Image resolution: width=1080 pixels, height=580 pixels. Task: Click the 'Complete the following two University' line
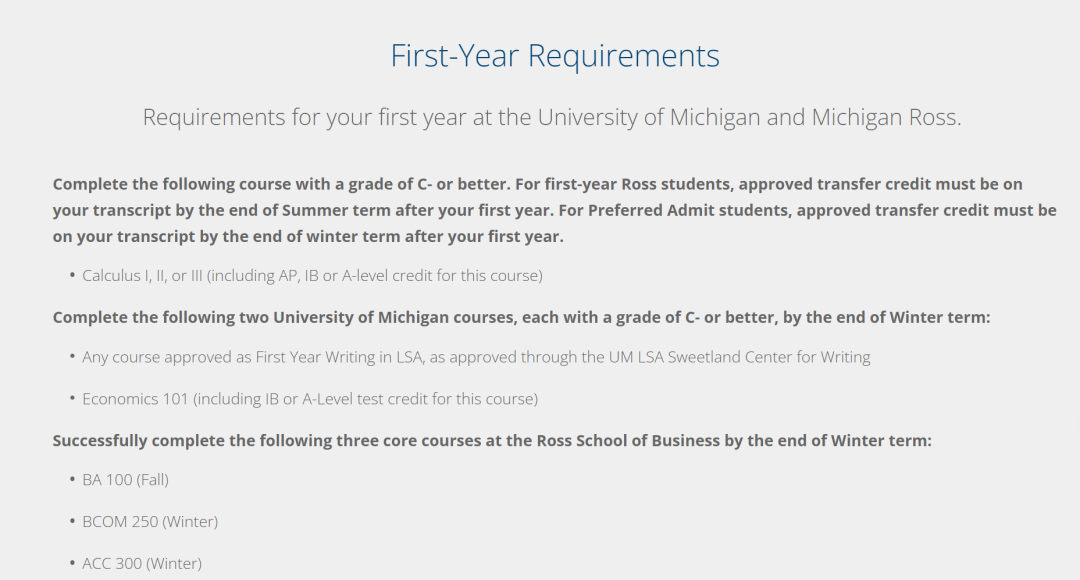pos(521,318)
